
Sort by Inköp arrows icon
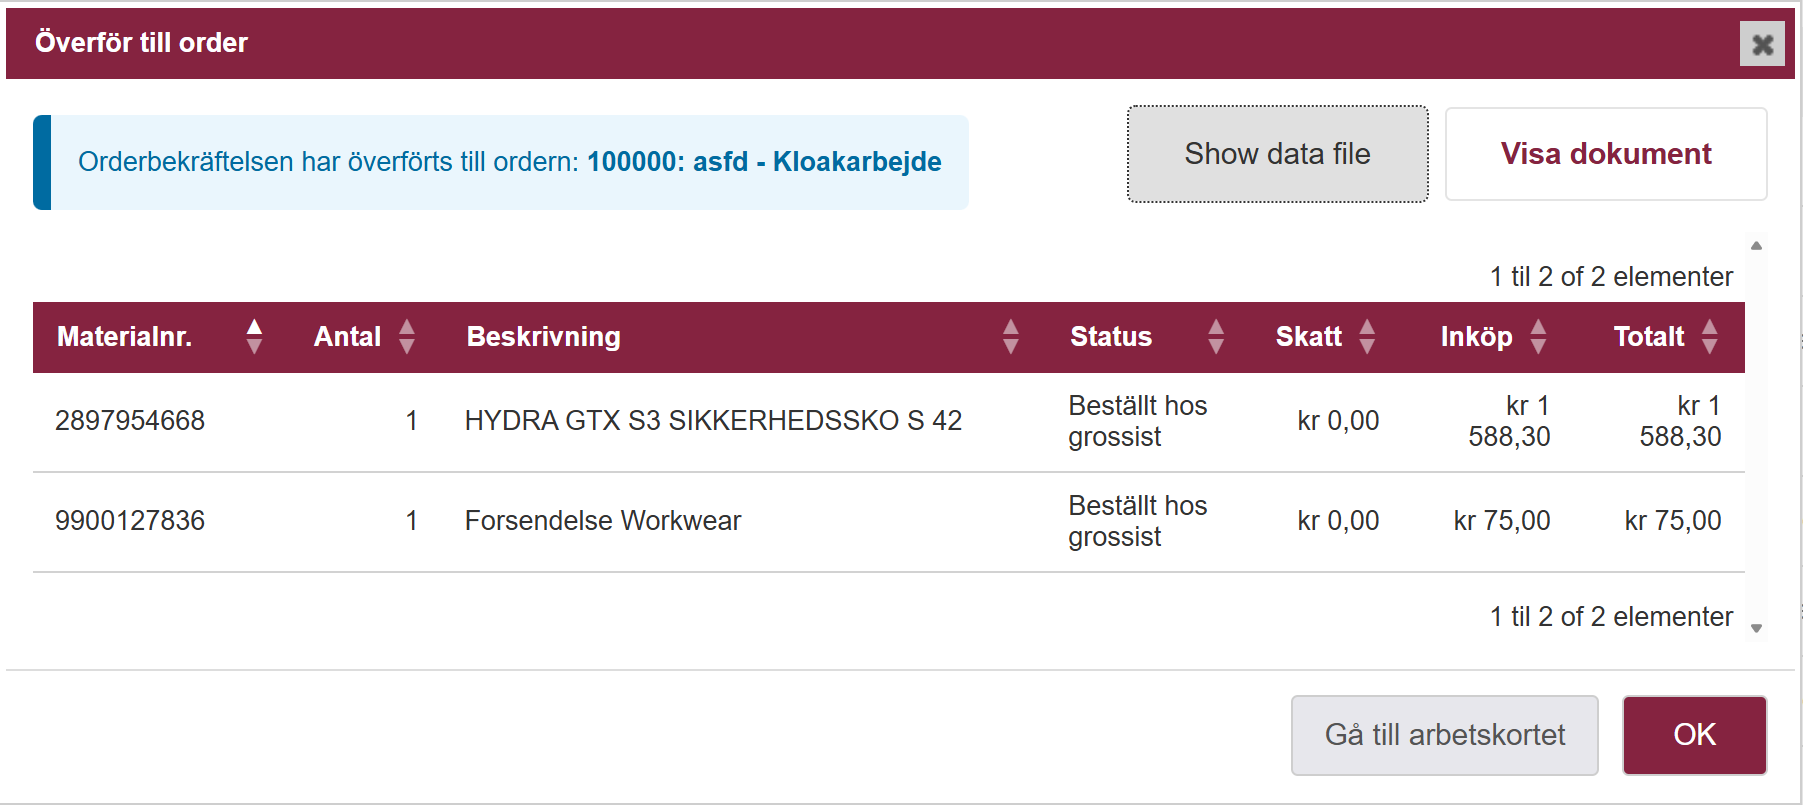point(1538,337)
